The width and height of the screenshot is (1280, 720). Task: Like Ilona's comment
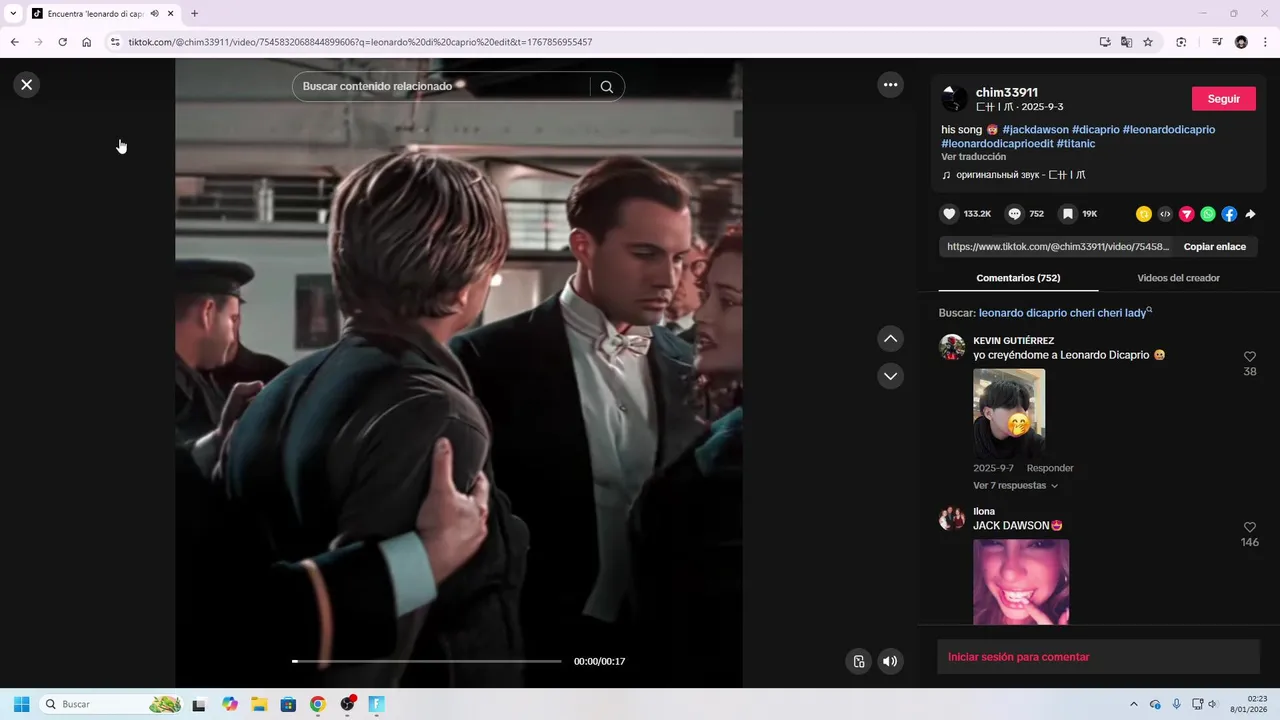[1250, 527]
